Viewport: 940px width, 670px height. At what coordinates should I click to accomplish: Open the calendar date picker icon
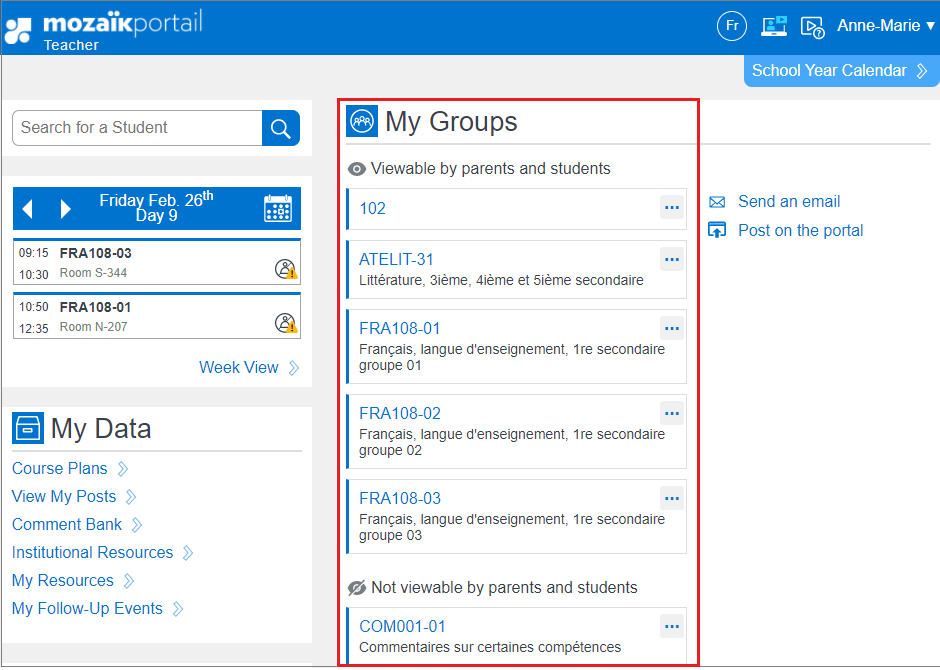pyautogui.click(x=277, y=208)
